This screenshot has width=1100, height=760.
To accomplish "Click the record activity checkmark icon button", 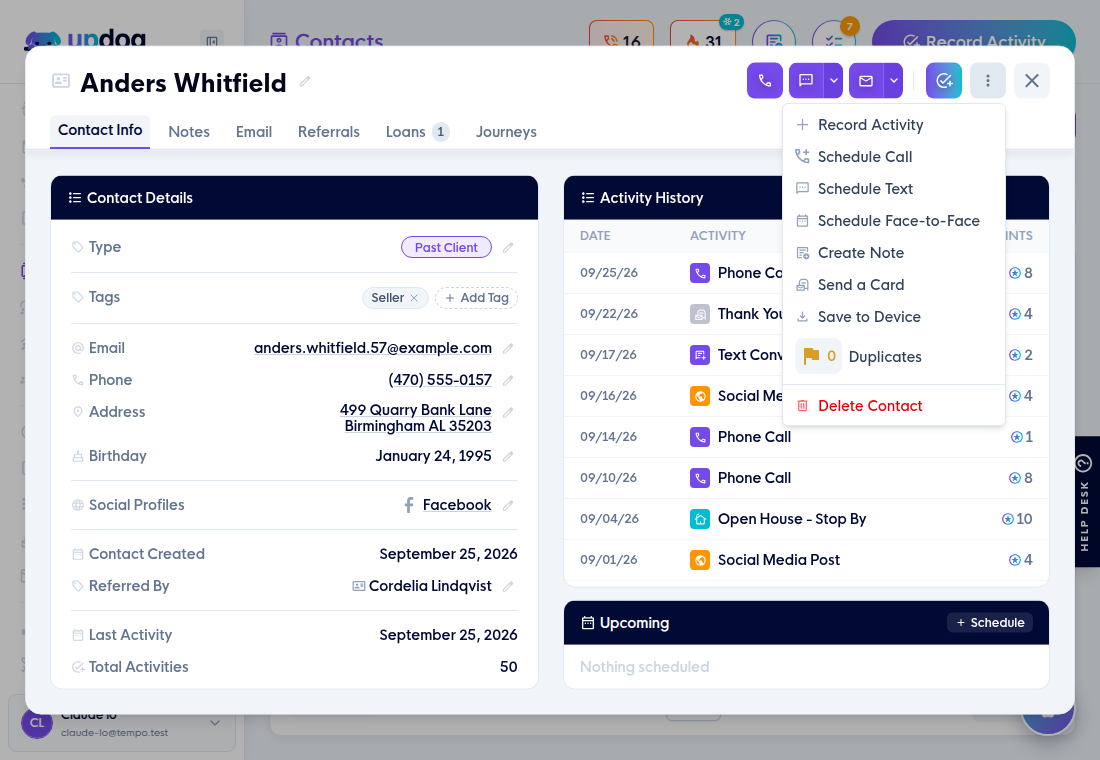I will [944, 81].
